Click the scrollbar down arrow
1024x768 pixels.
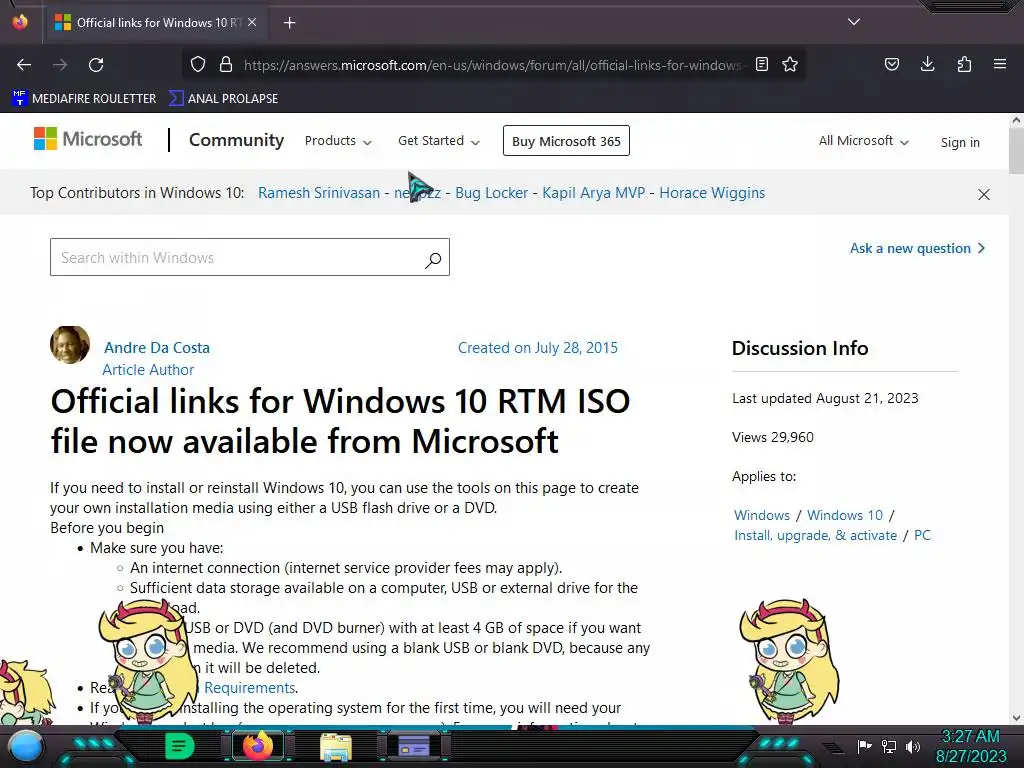point(1016,718)
